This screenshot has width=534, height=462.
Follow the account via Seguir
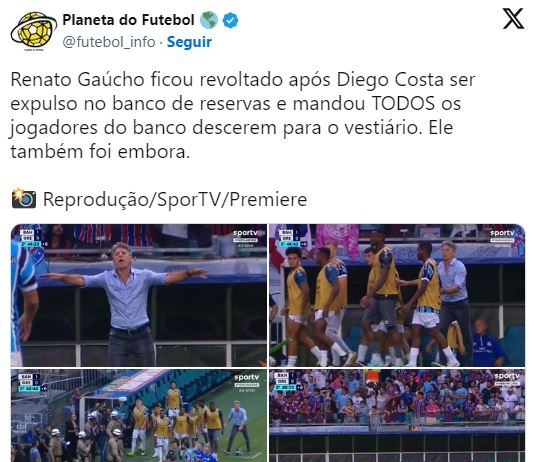[189, 42]
